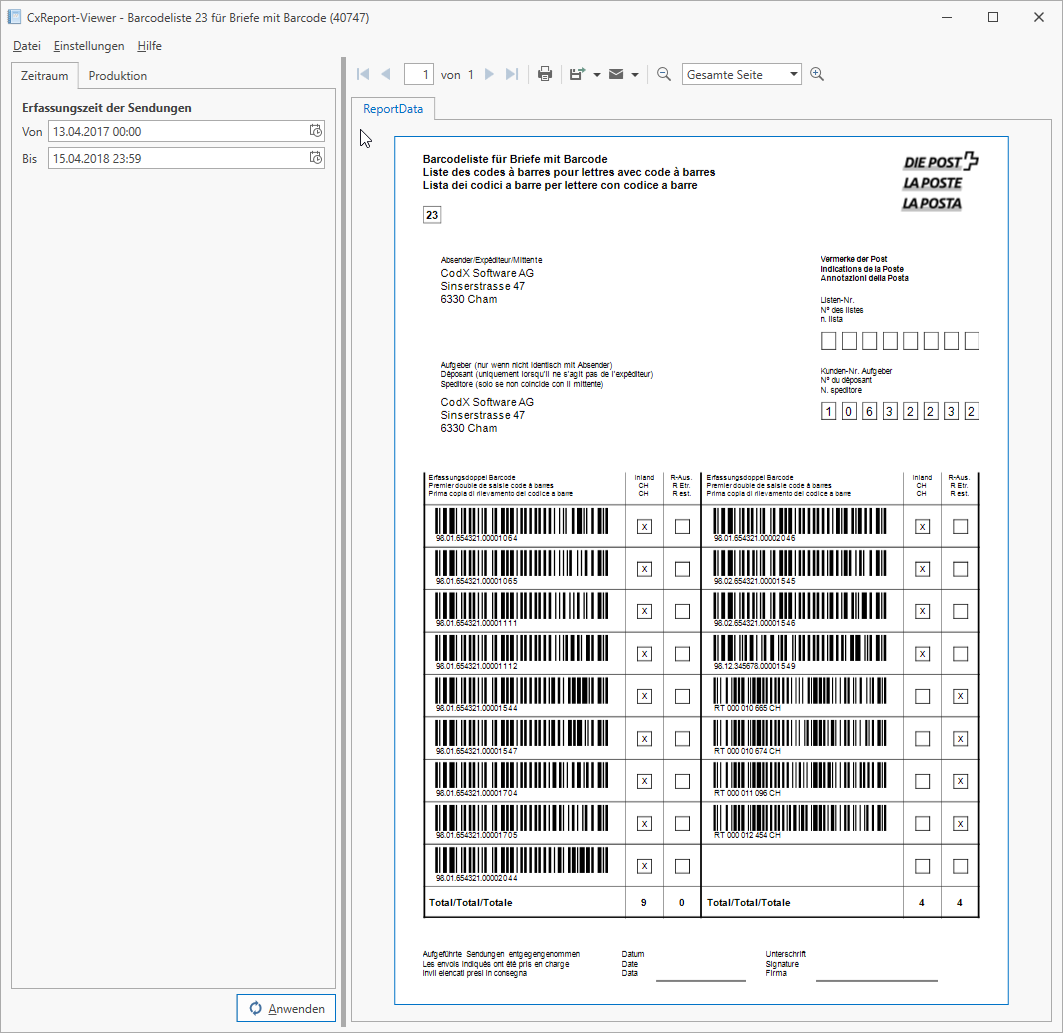The image size is (1063, 1033).
Task: Go to the next report page
Action: coord(489,75)
